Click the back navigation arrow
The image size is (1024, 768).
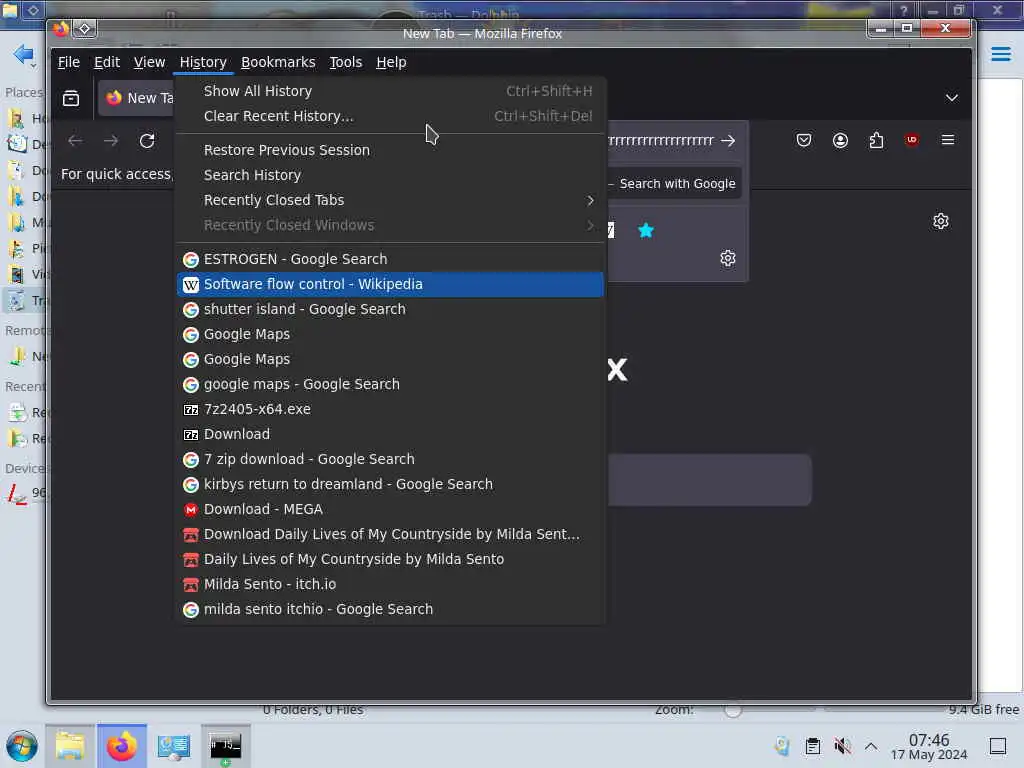75,140
